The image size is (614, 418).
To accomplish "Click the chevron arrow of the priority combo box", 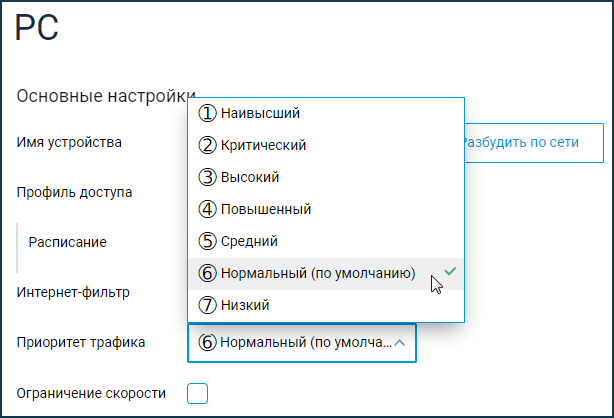I will (x=399, y=343).
